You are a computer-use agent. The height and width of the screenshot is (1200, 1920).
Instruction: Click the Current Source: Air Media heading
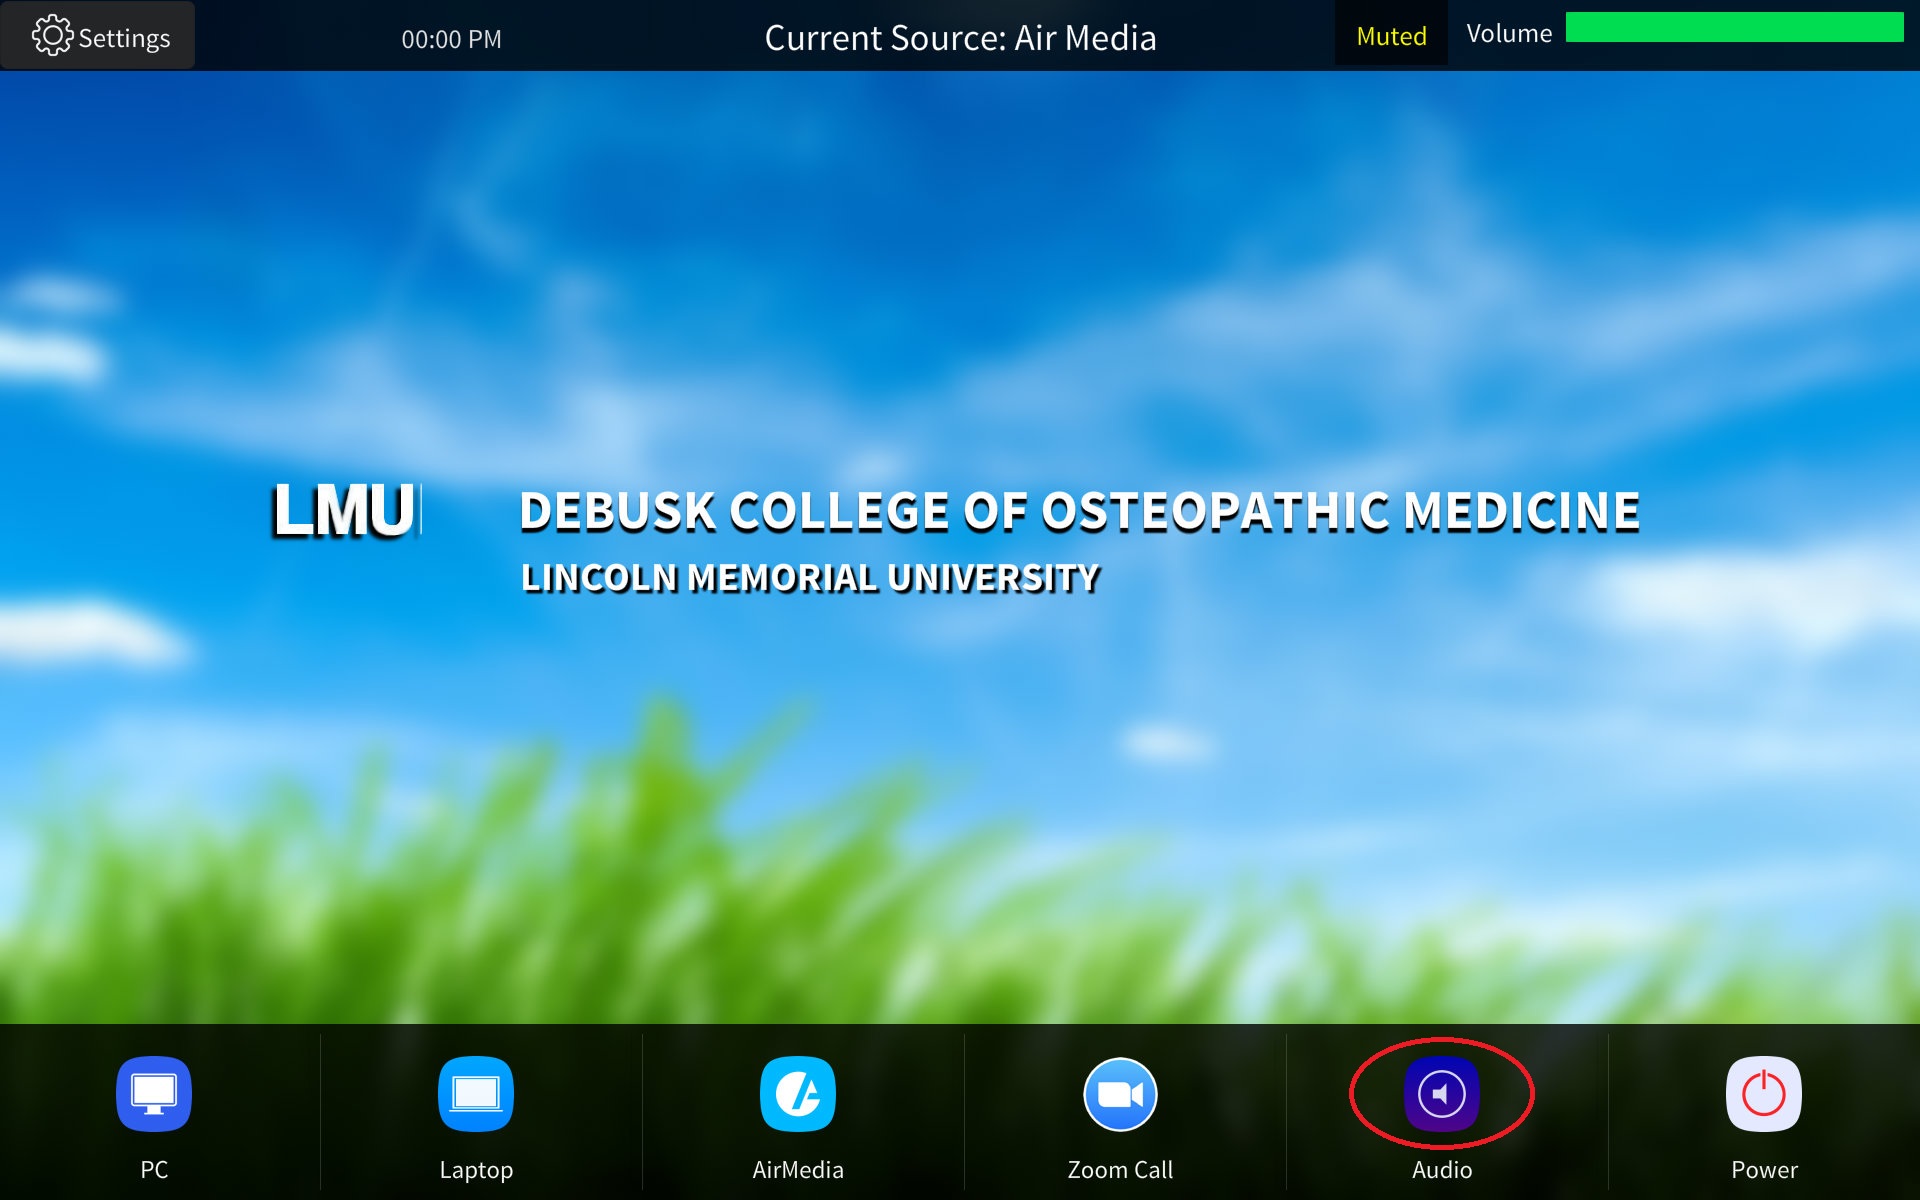tap(960, 38)
